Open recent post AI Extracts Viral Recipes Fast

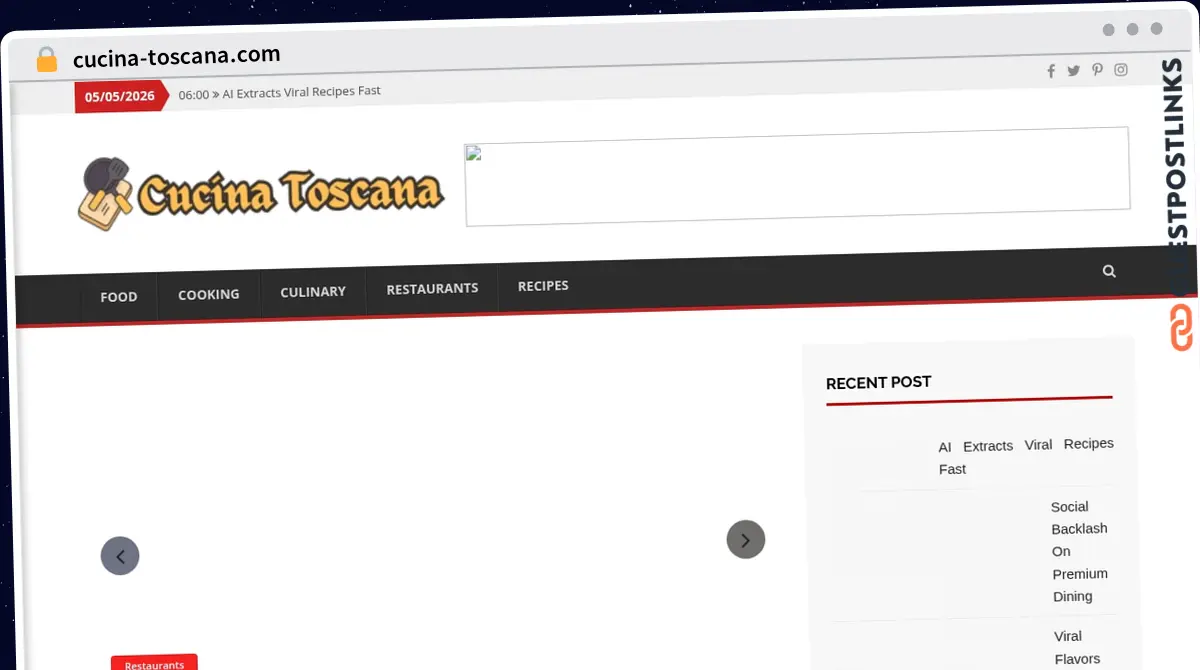[x=1026, y=456]
